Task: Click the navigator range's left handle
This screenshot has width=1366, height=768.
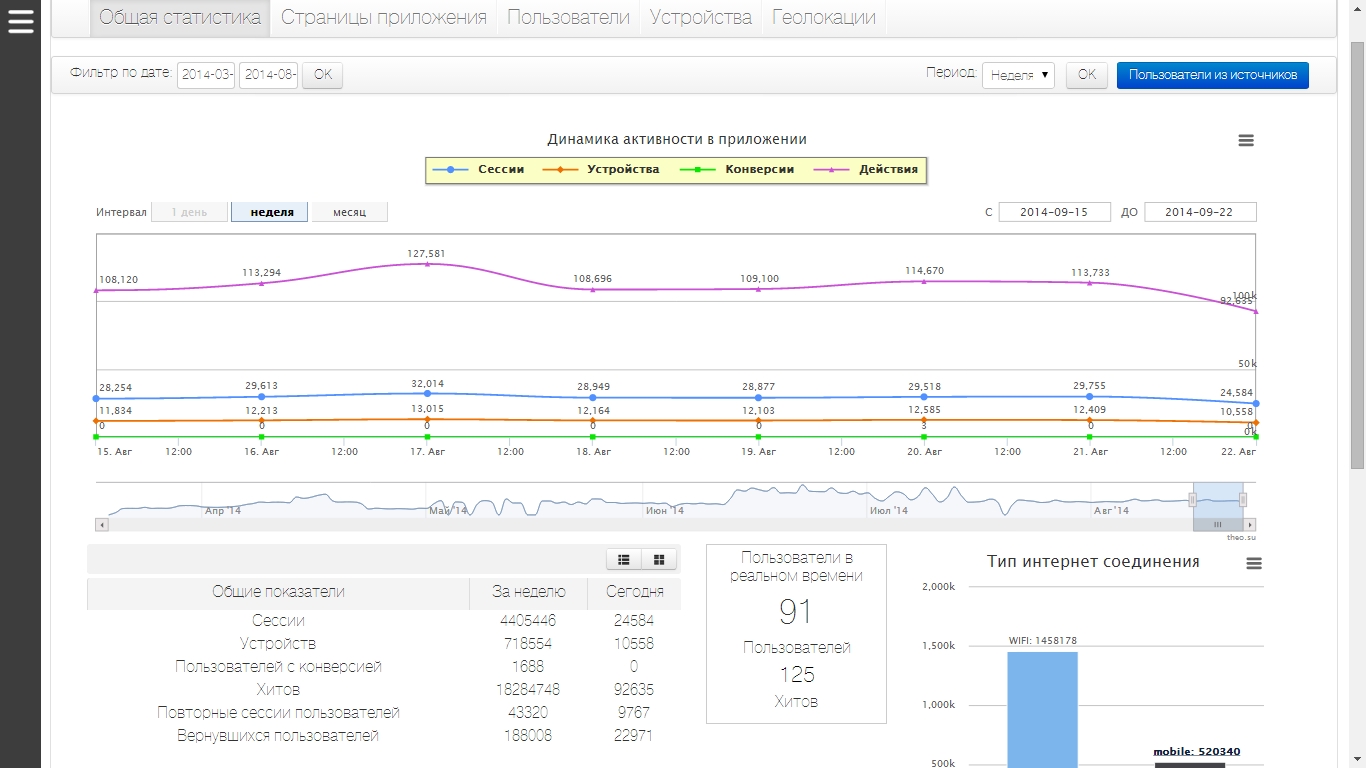Action: pos(1192,499)
